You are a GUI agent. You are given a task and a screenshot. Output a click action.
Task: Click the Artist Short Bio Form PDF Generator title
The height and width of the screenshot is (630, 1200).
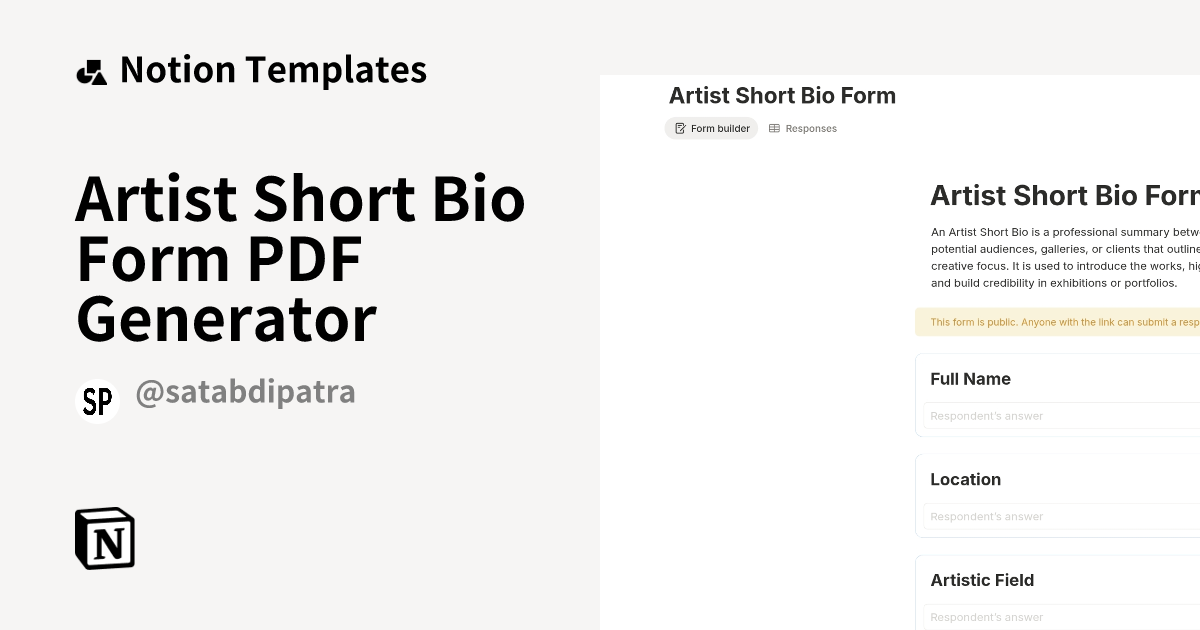300,258
